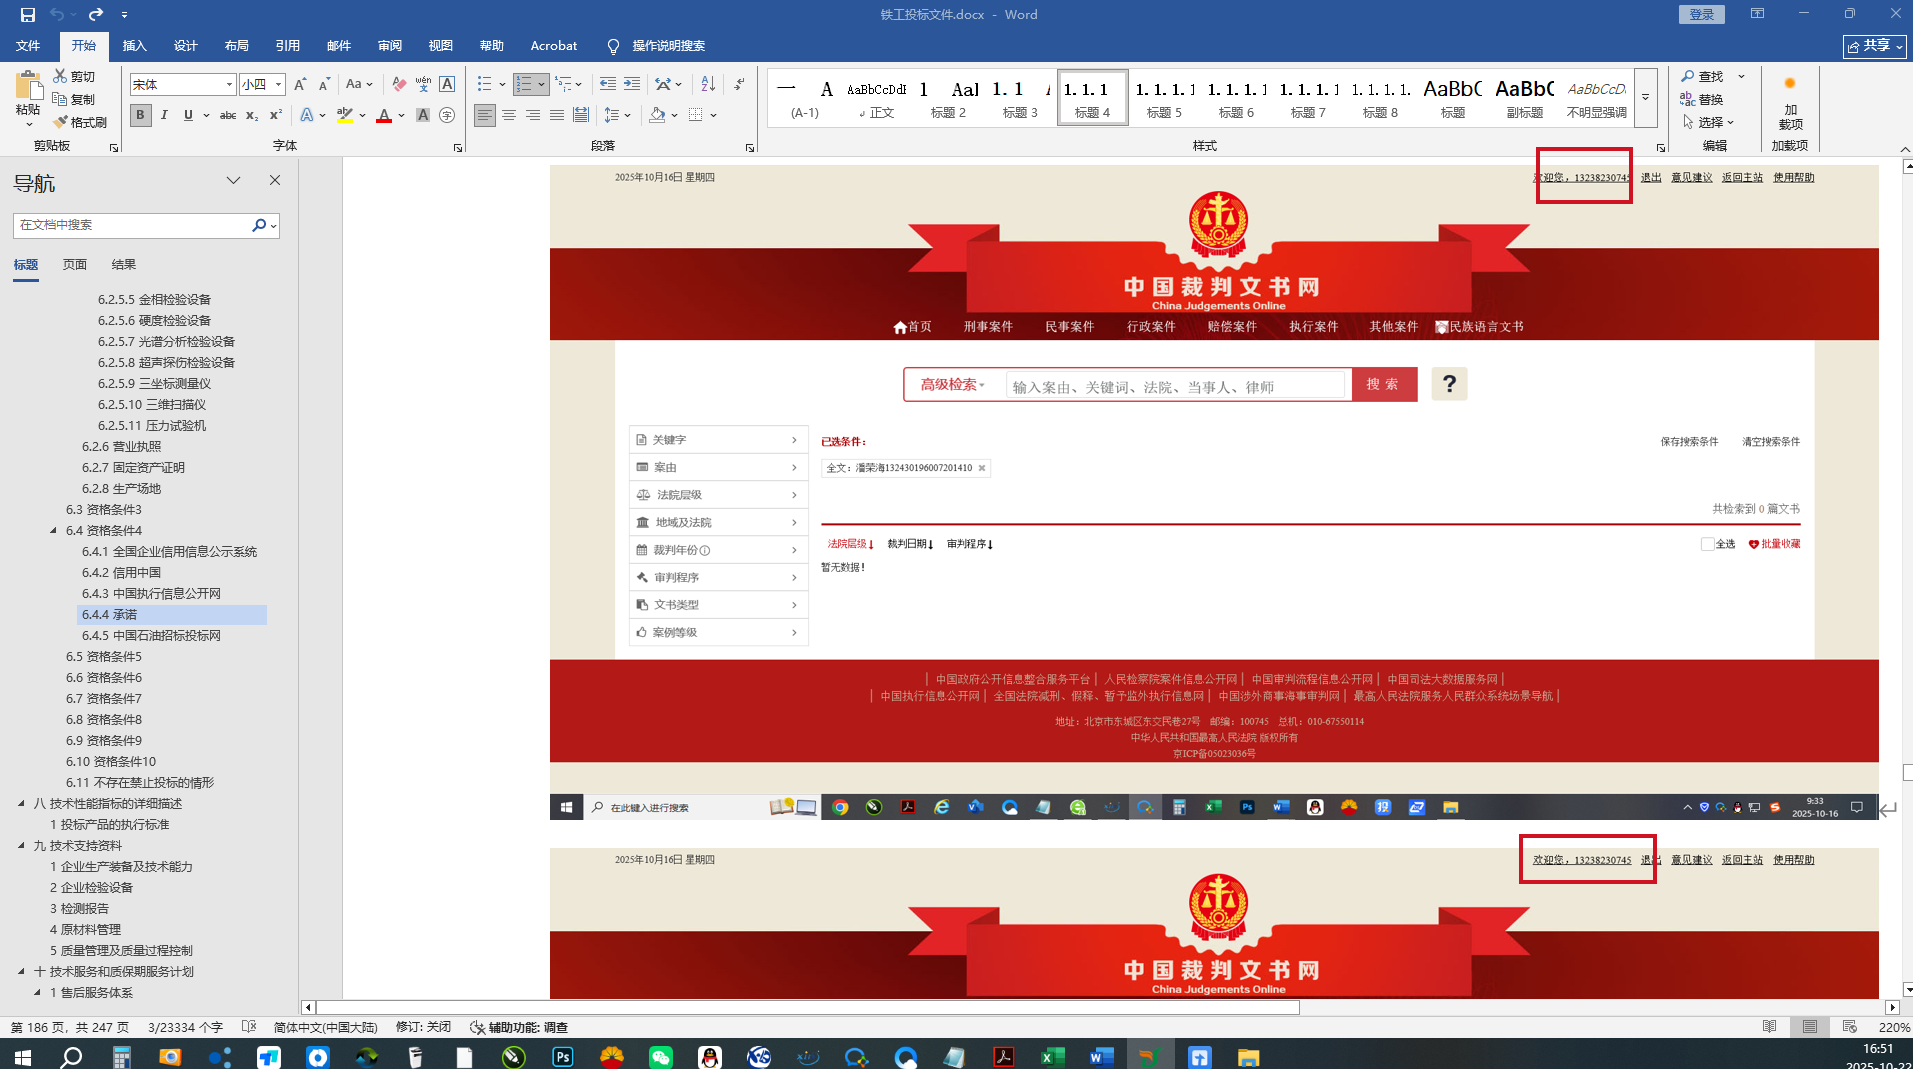Click the 操作说明搜索 tell-me search field
The width and height of the screenshot is (1913, 1069).
pos(668,46)
